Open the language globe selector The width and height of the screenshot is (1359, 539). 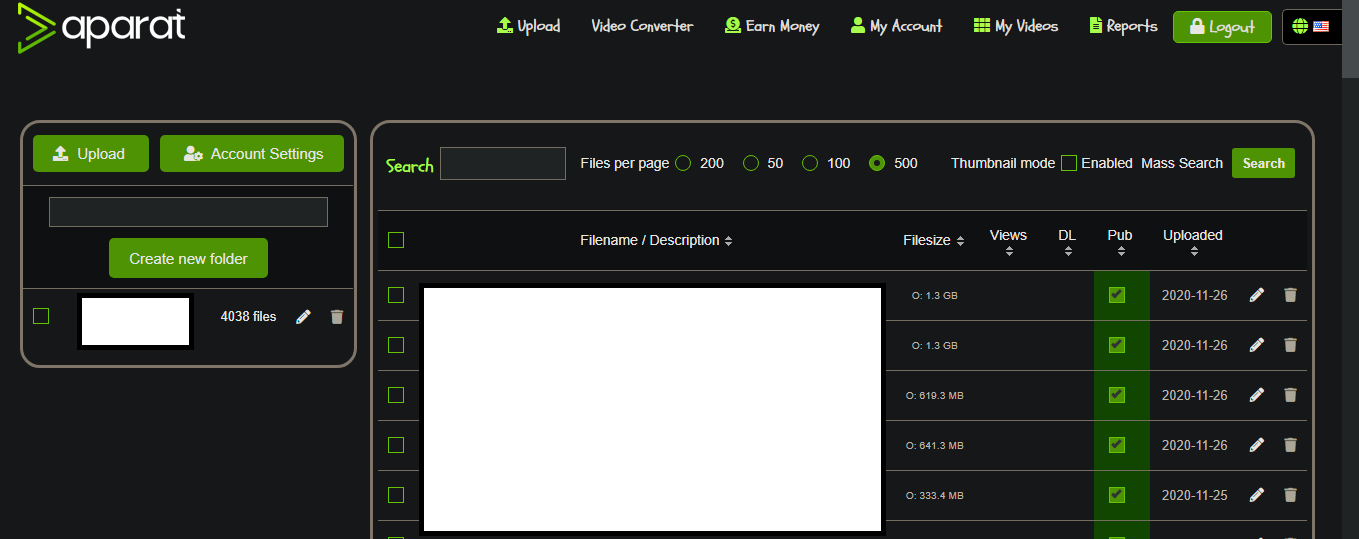tap(1311, 27)
